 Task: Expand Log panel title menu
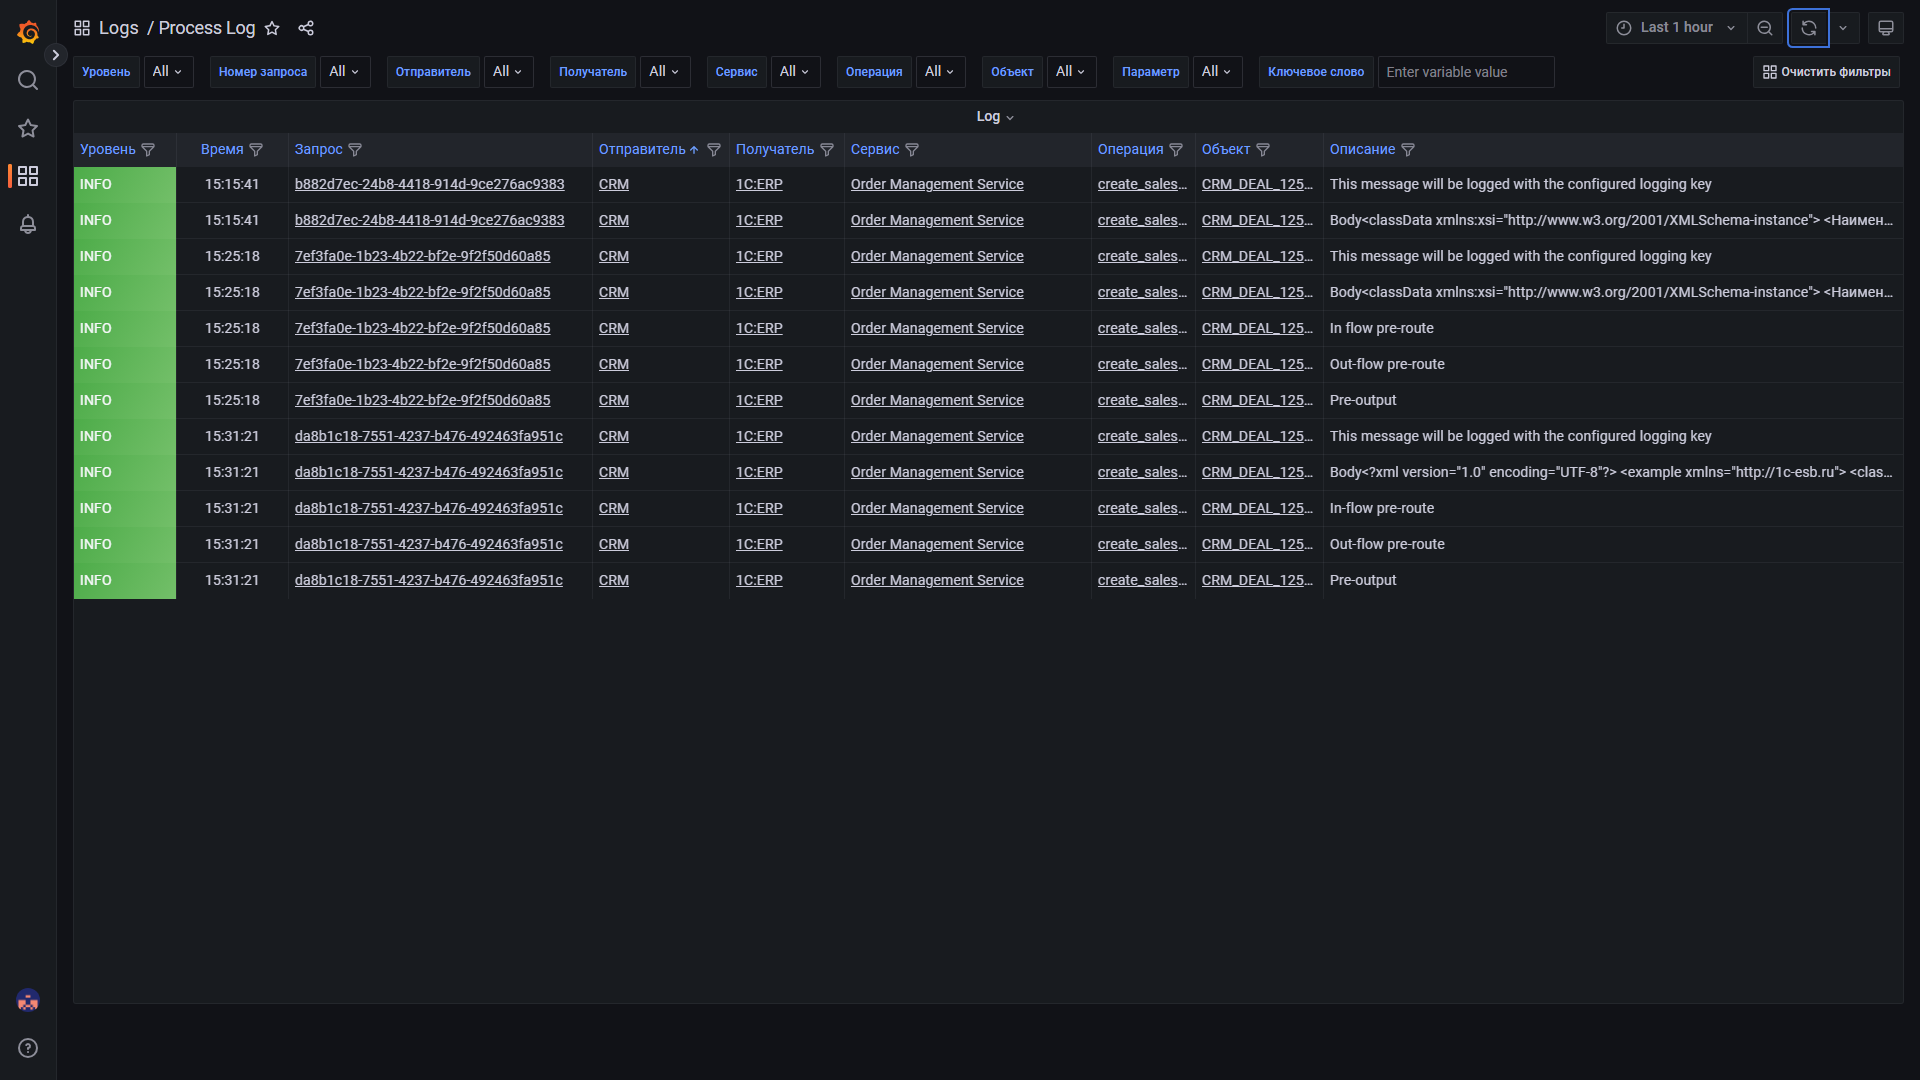click(995, 117)
